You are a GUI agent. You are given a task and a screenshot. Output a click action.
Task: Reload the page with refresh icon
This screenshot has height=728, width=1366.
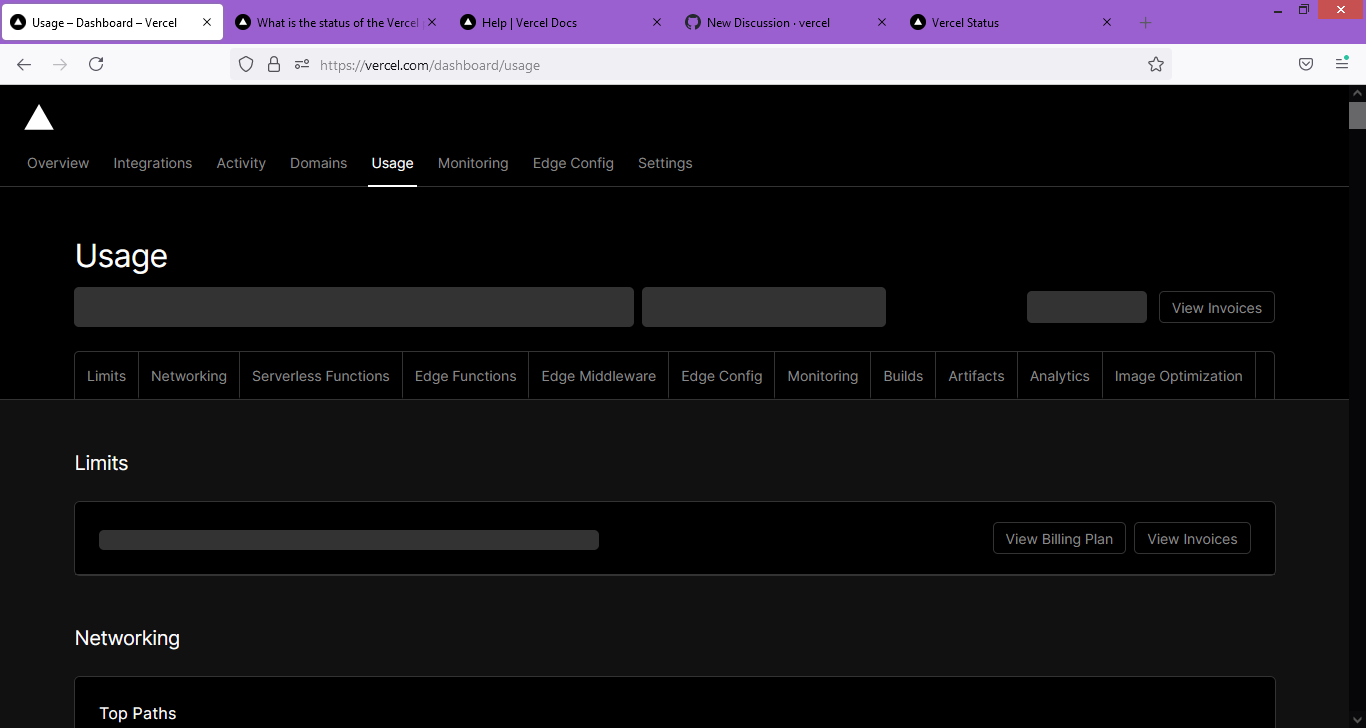[96, 64]
